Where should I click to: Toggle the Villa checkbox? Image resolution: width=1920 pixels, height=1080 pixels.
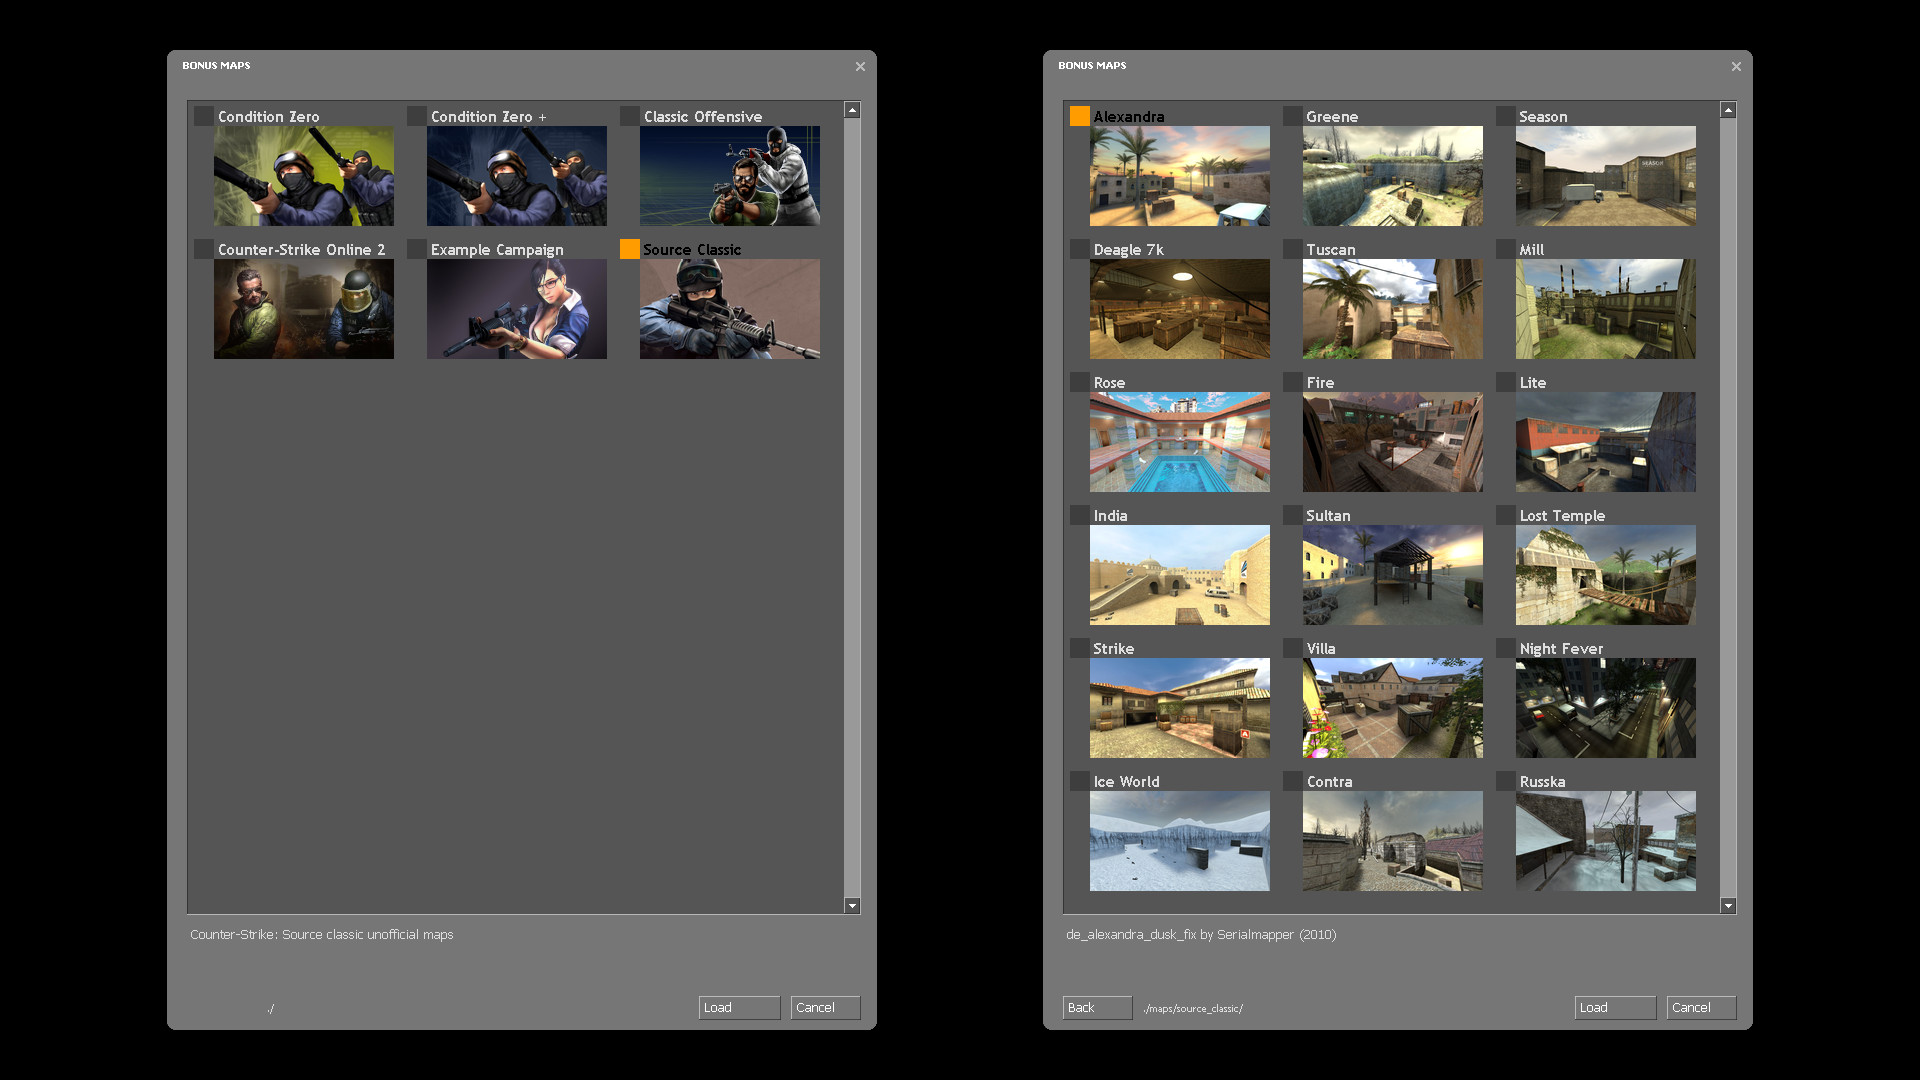tap(1293, 648)
